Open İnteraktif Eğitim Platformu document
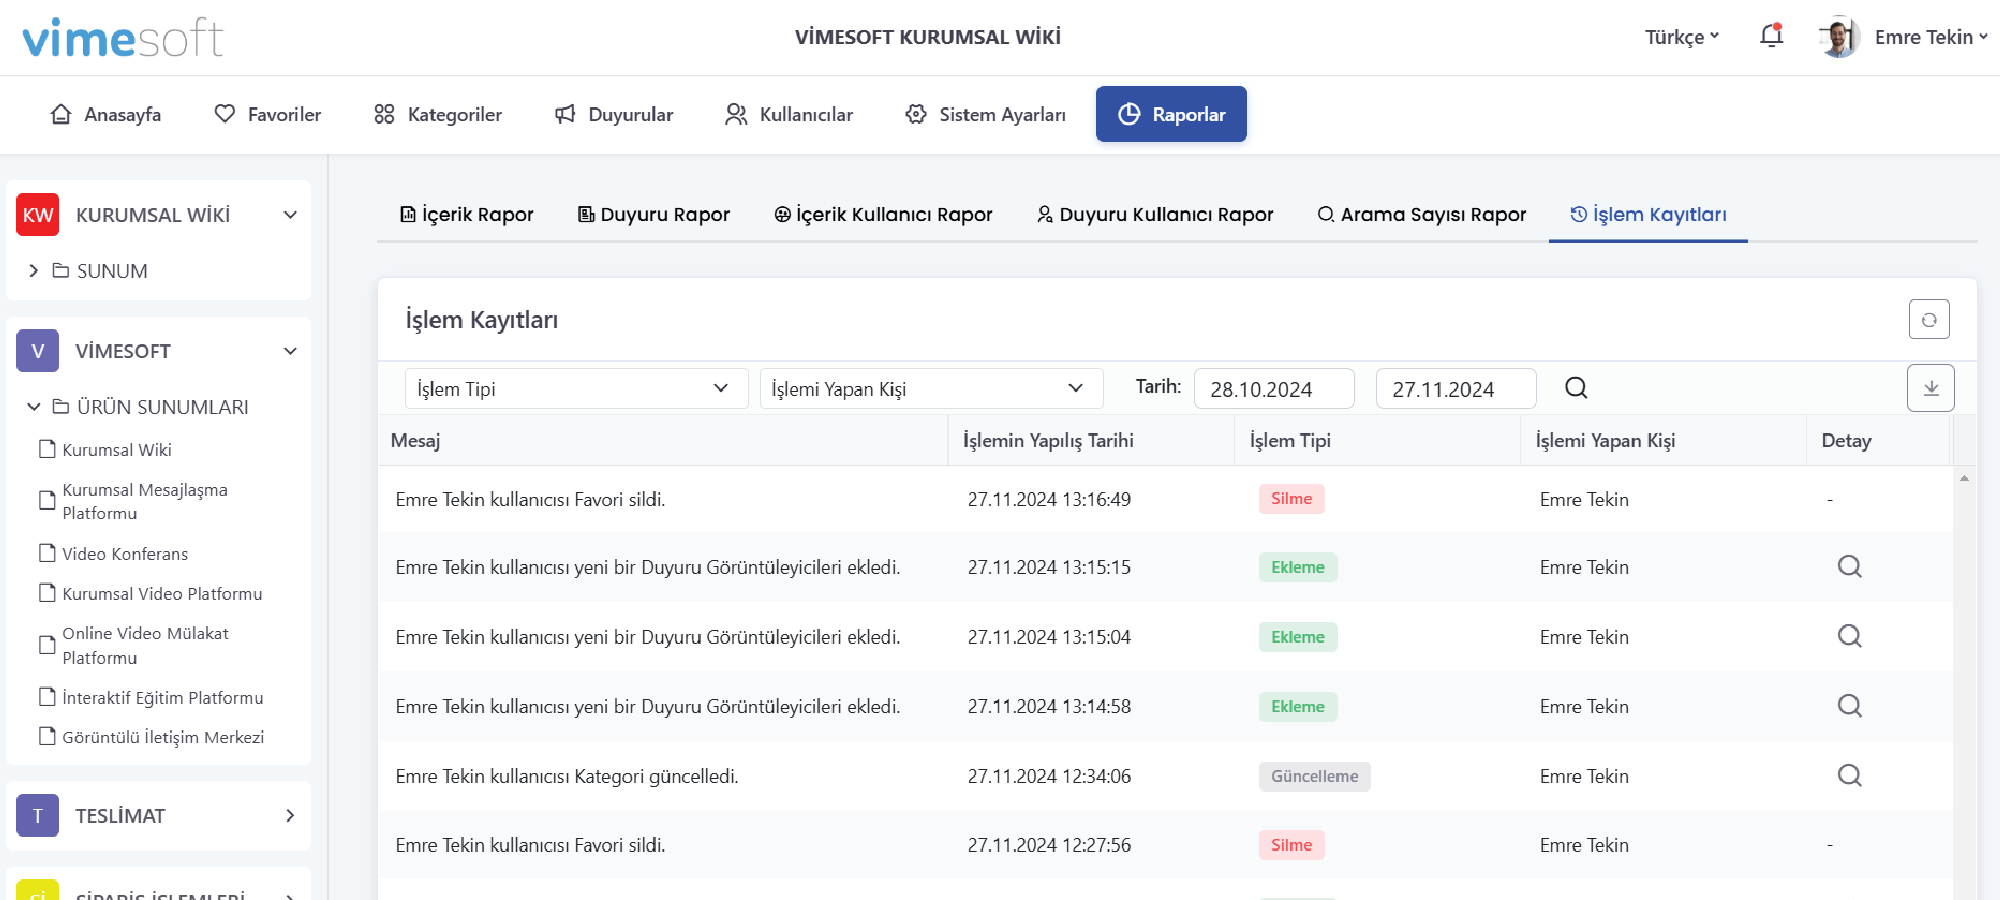Screen dimensions: 2000x900 (151, 697)
